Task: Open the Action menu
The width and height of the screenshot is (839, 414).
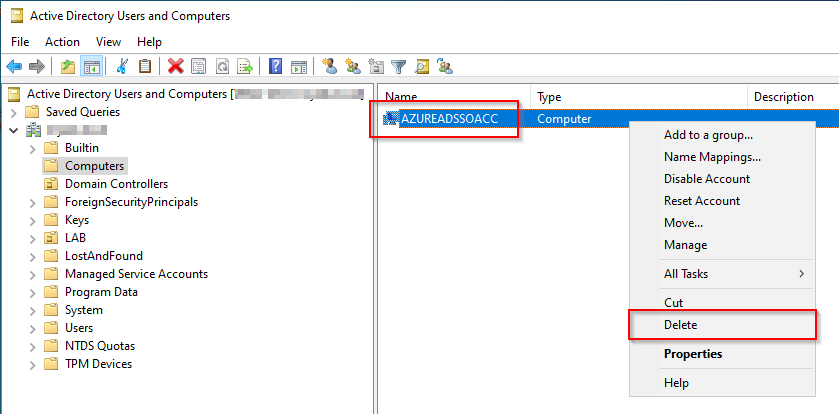Action: [x=62, y=42]
